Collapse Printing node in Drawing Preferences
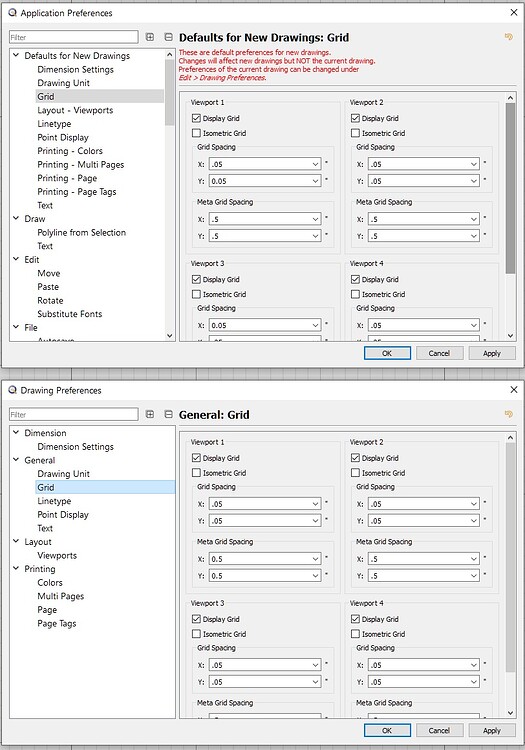 click(16, 568)
